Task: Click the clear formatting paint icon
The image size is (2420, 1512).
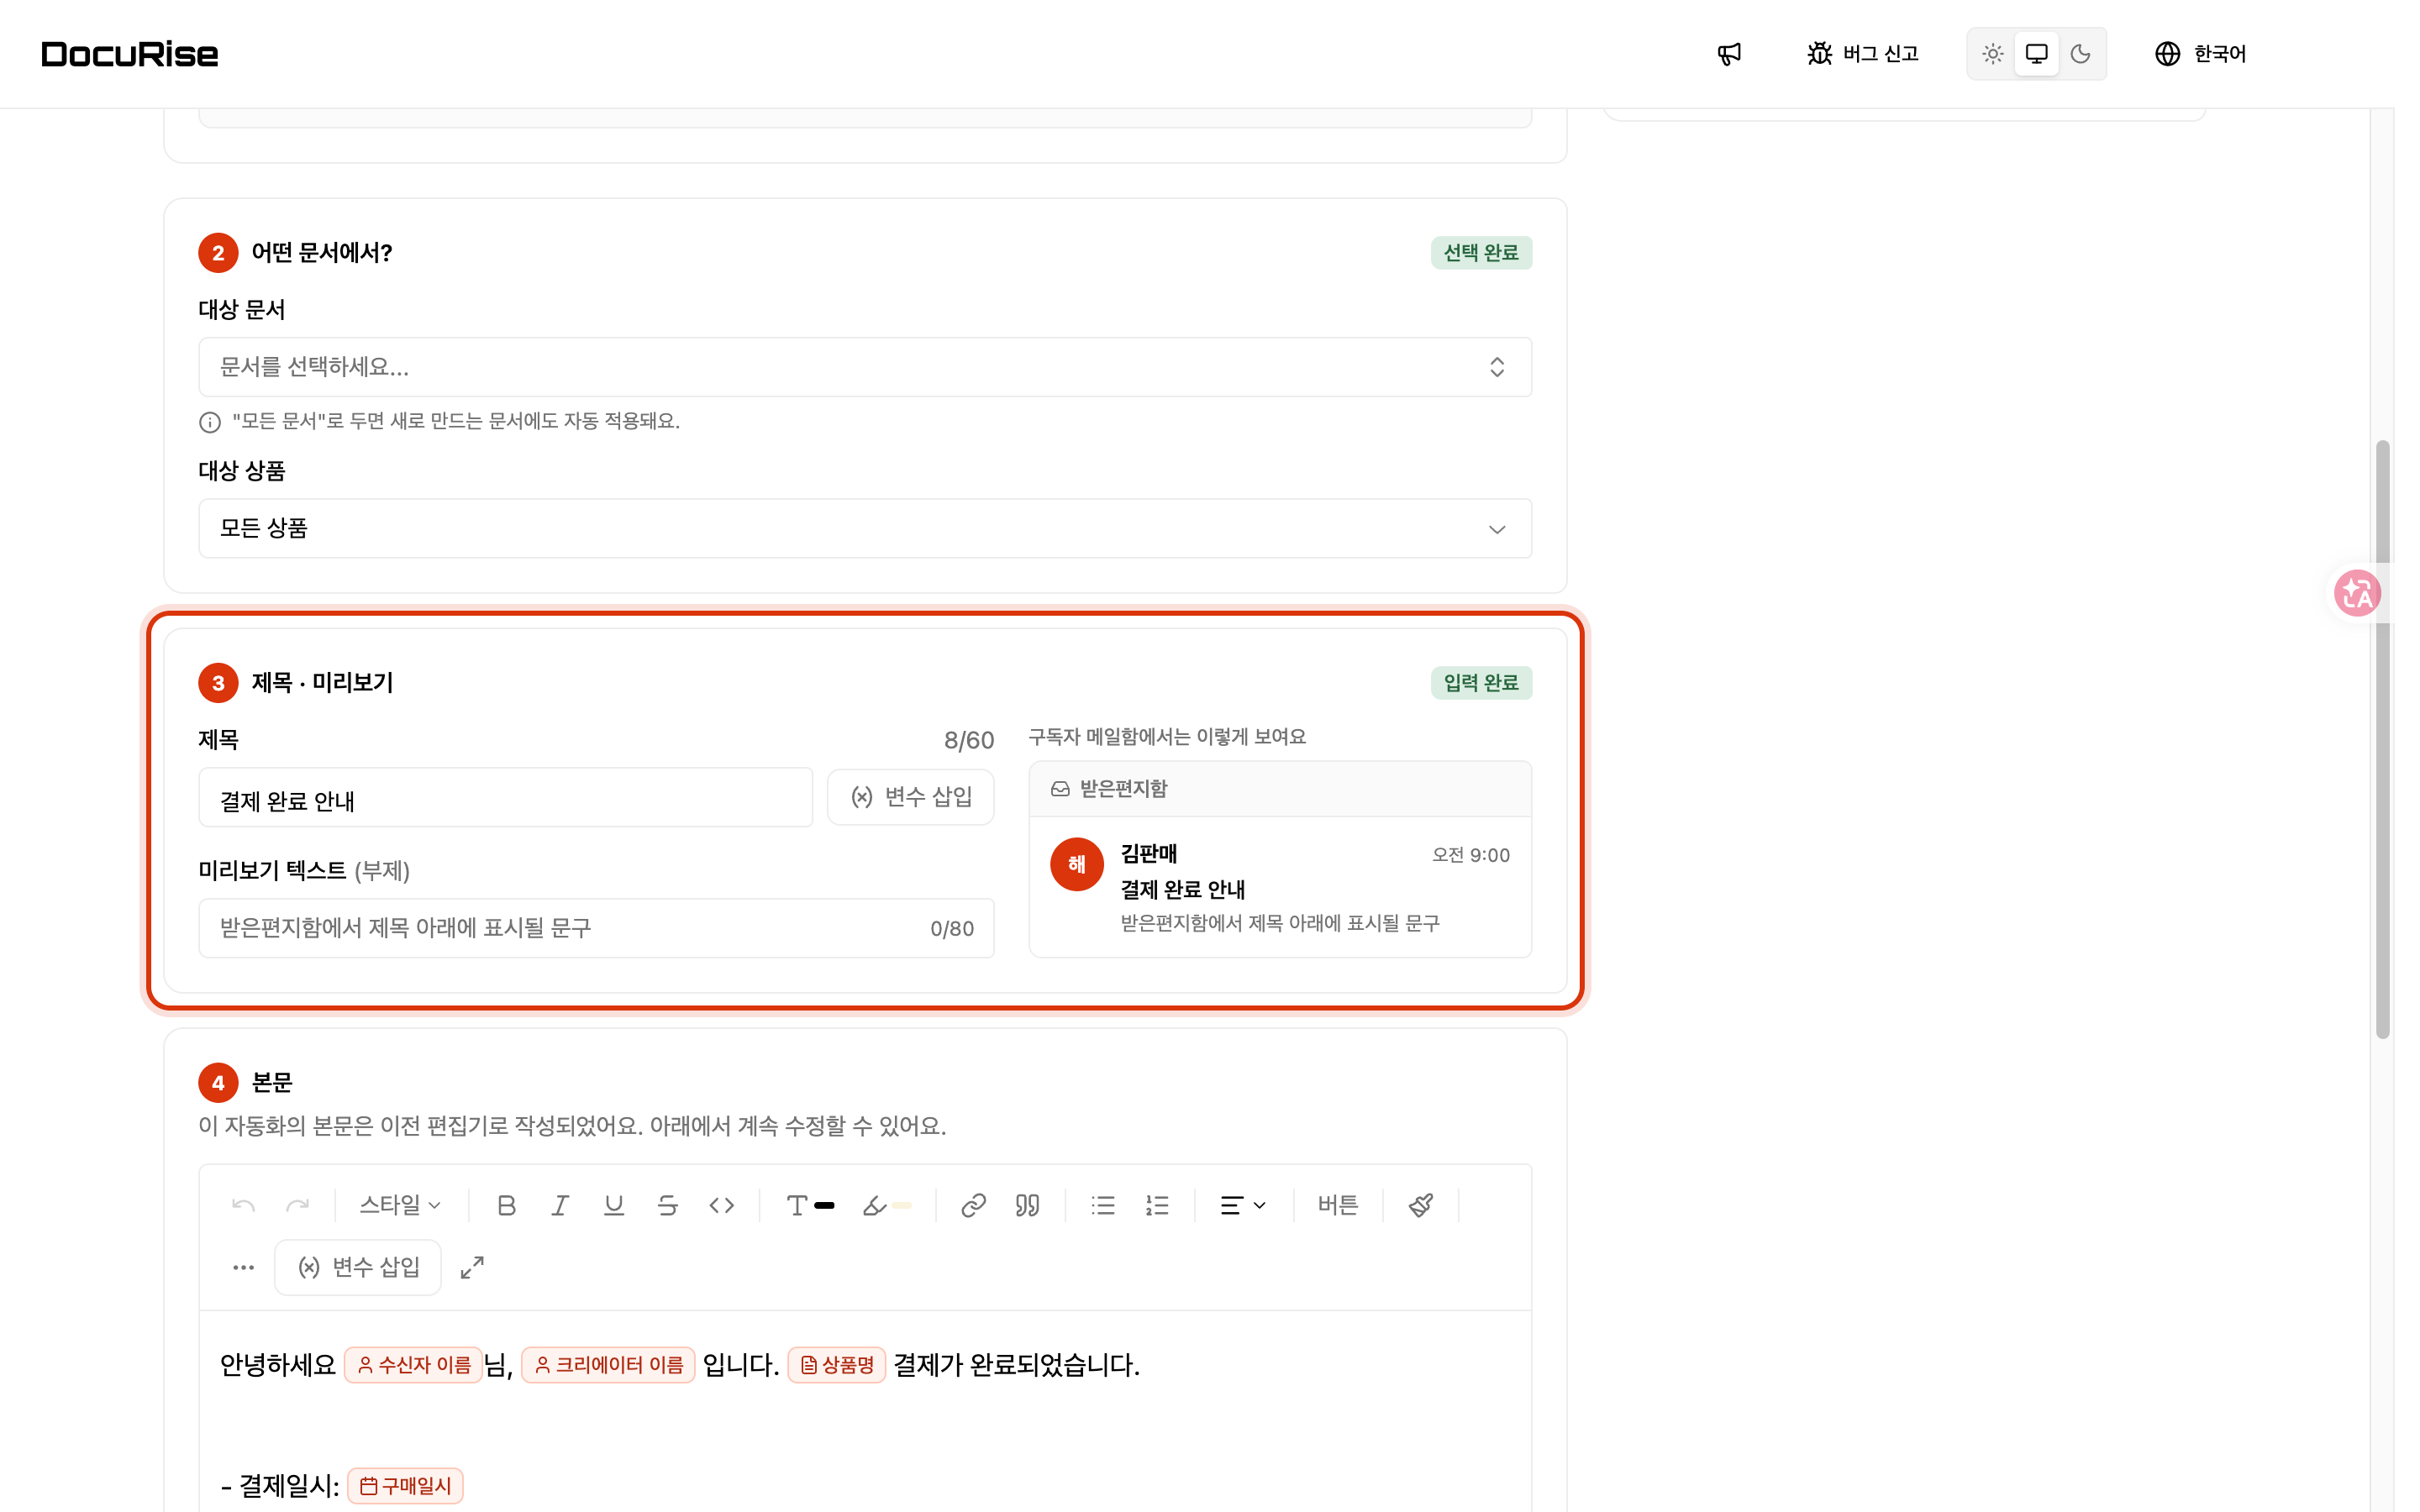Action: pyautogui.click(x=1421, y=1205)
